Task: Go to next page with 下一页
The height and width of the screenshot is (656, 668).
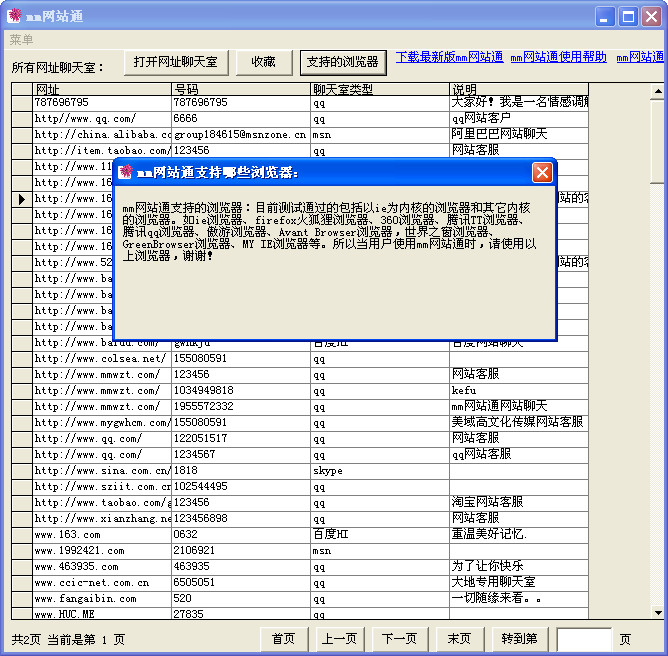Action: [400, 639]
